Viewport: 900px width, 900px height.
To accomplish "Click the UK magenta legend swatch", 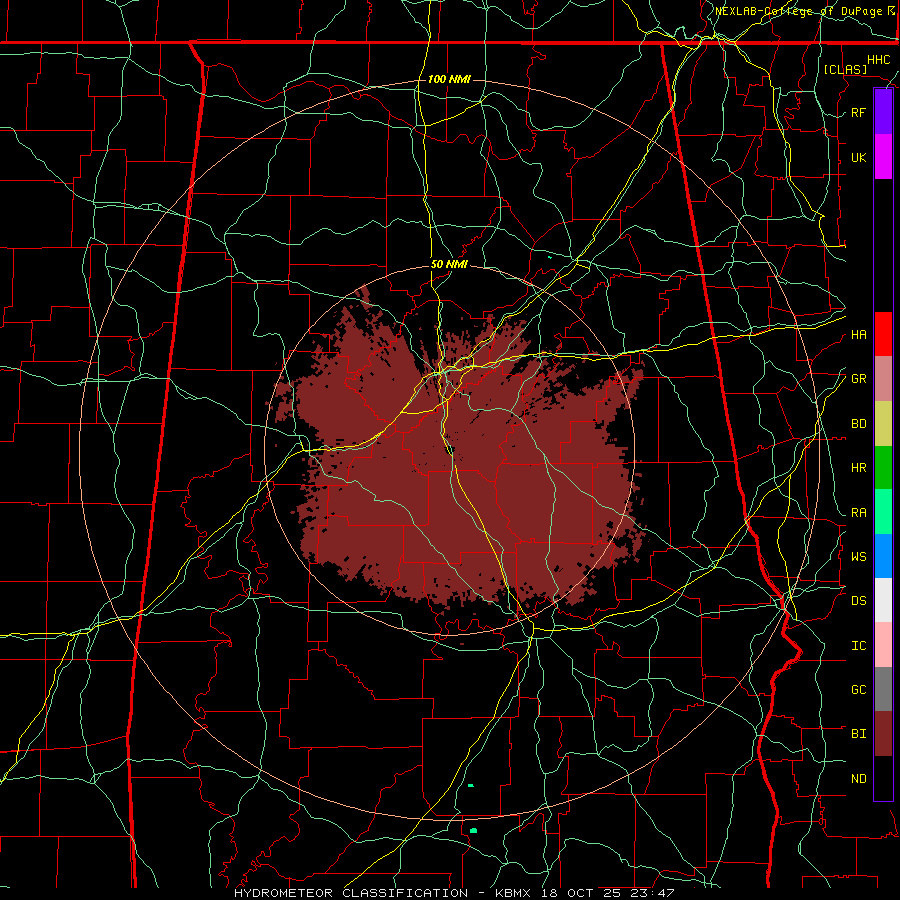I will (883, 157).
